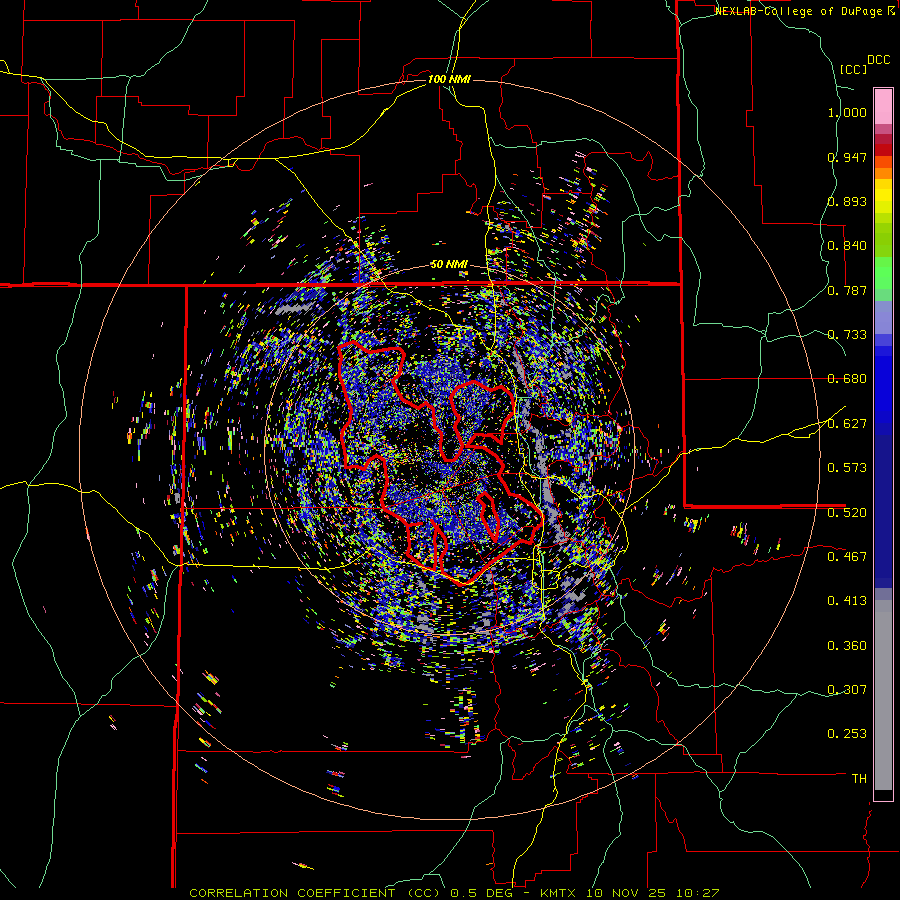
Task: Select the 0.787 scale value
Action: pos(847,290)
